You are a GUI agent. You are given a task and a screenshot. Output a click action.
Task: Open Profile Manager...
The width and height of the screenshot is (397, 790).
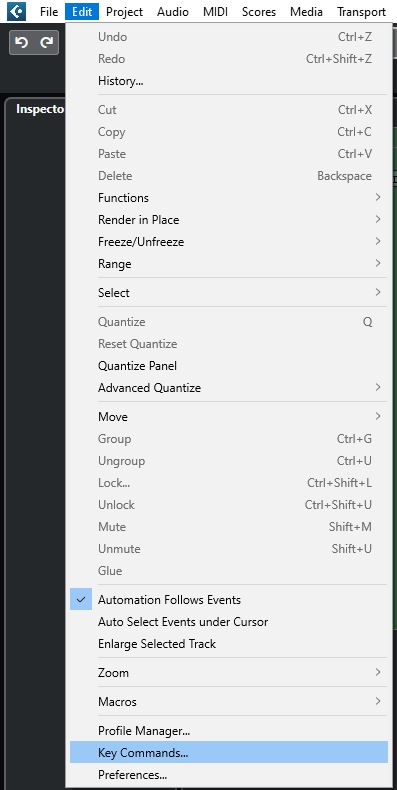tap(229, 731)
